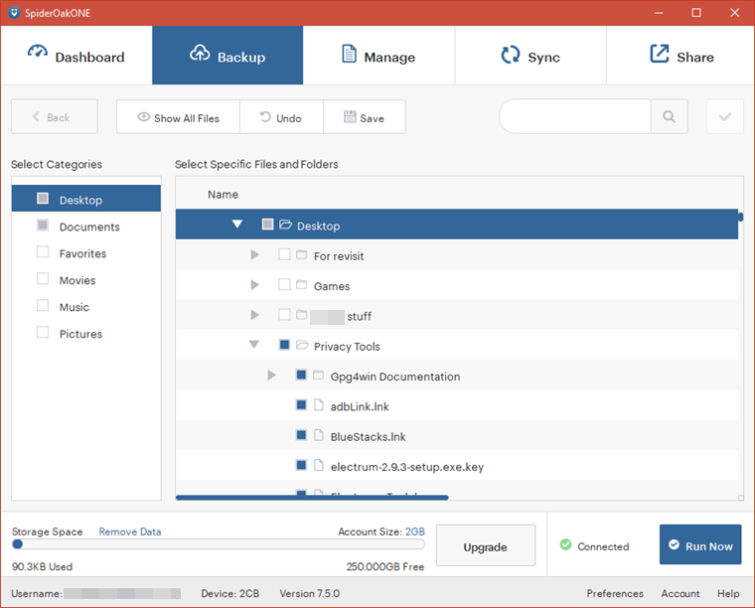Click the Manage document icon
Viewport: 755px width, 608px height.
click(349, 53)
